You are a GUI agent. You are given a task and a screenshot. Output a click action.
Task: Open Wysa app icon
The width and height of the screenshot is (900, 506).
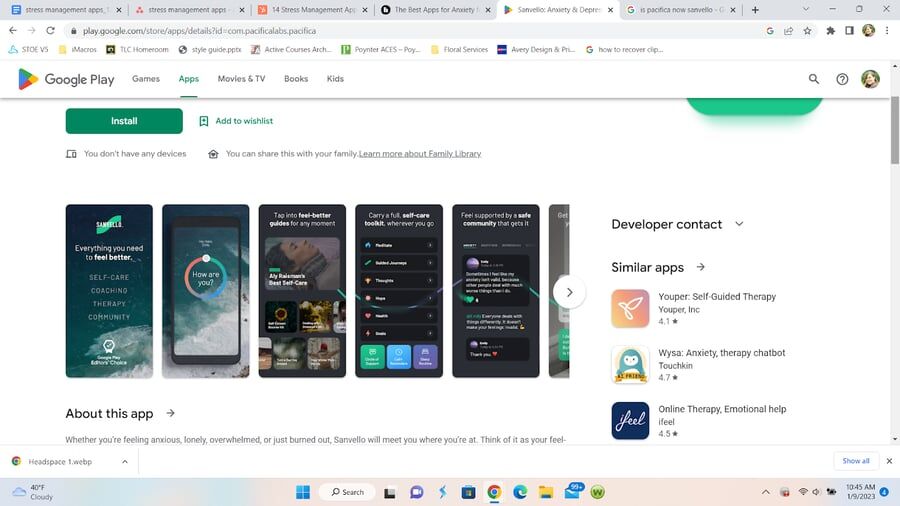click(x=630, y=365)
